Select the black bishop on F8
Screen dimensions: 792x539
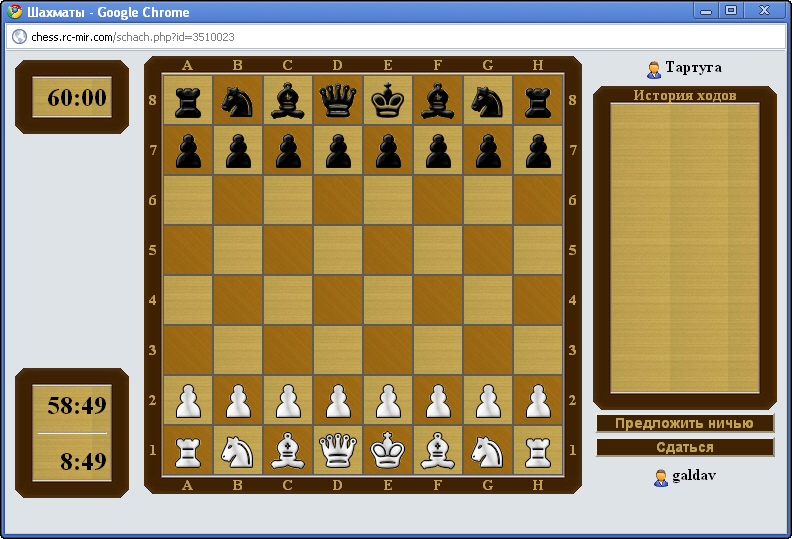pyautogui.click(x=438, y=100)
